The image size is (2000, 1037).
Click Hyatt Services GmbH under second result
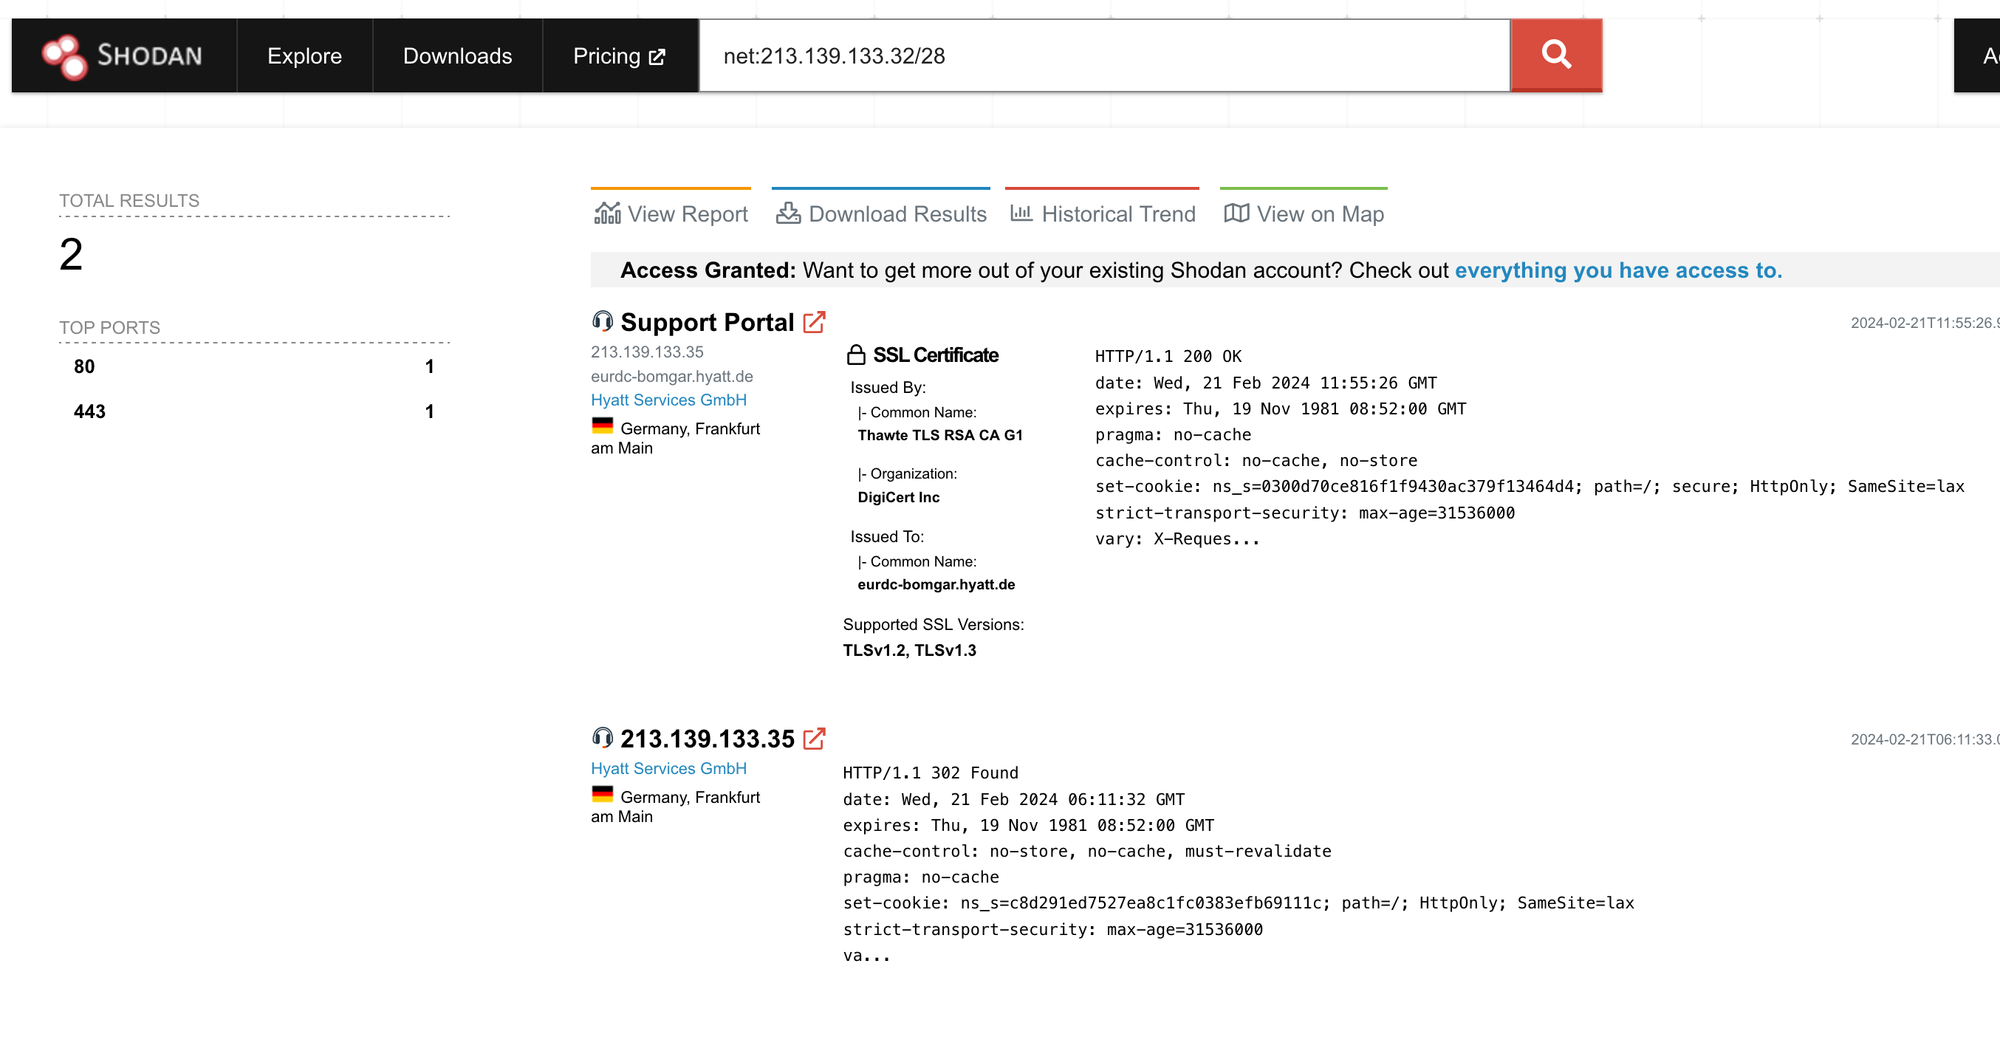pyautogui.click(x=668, y=768)
